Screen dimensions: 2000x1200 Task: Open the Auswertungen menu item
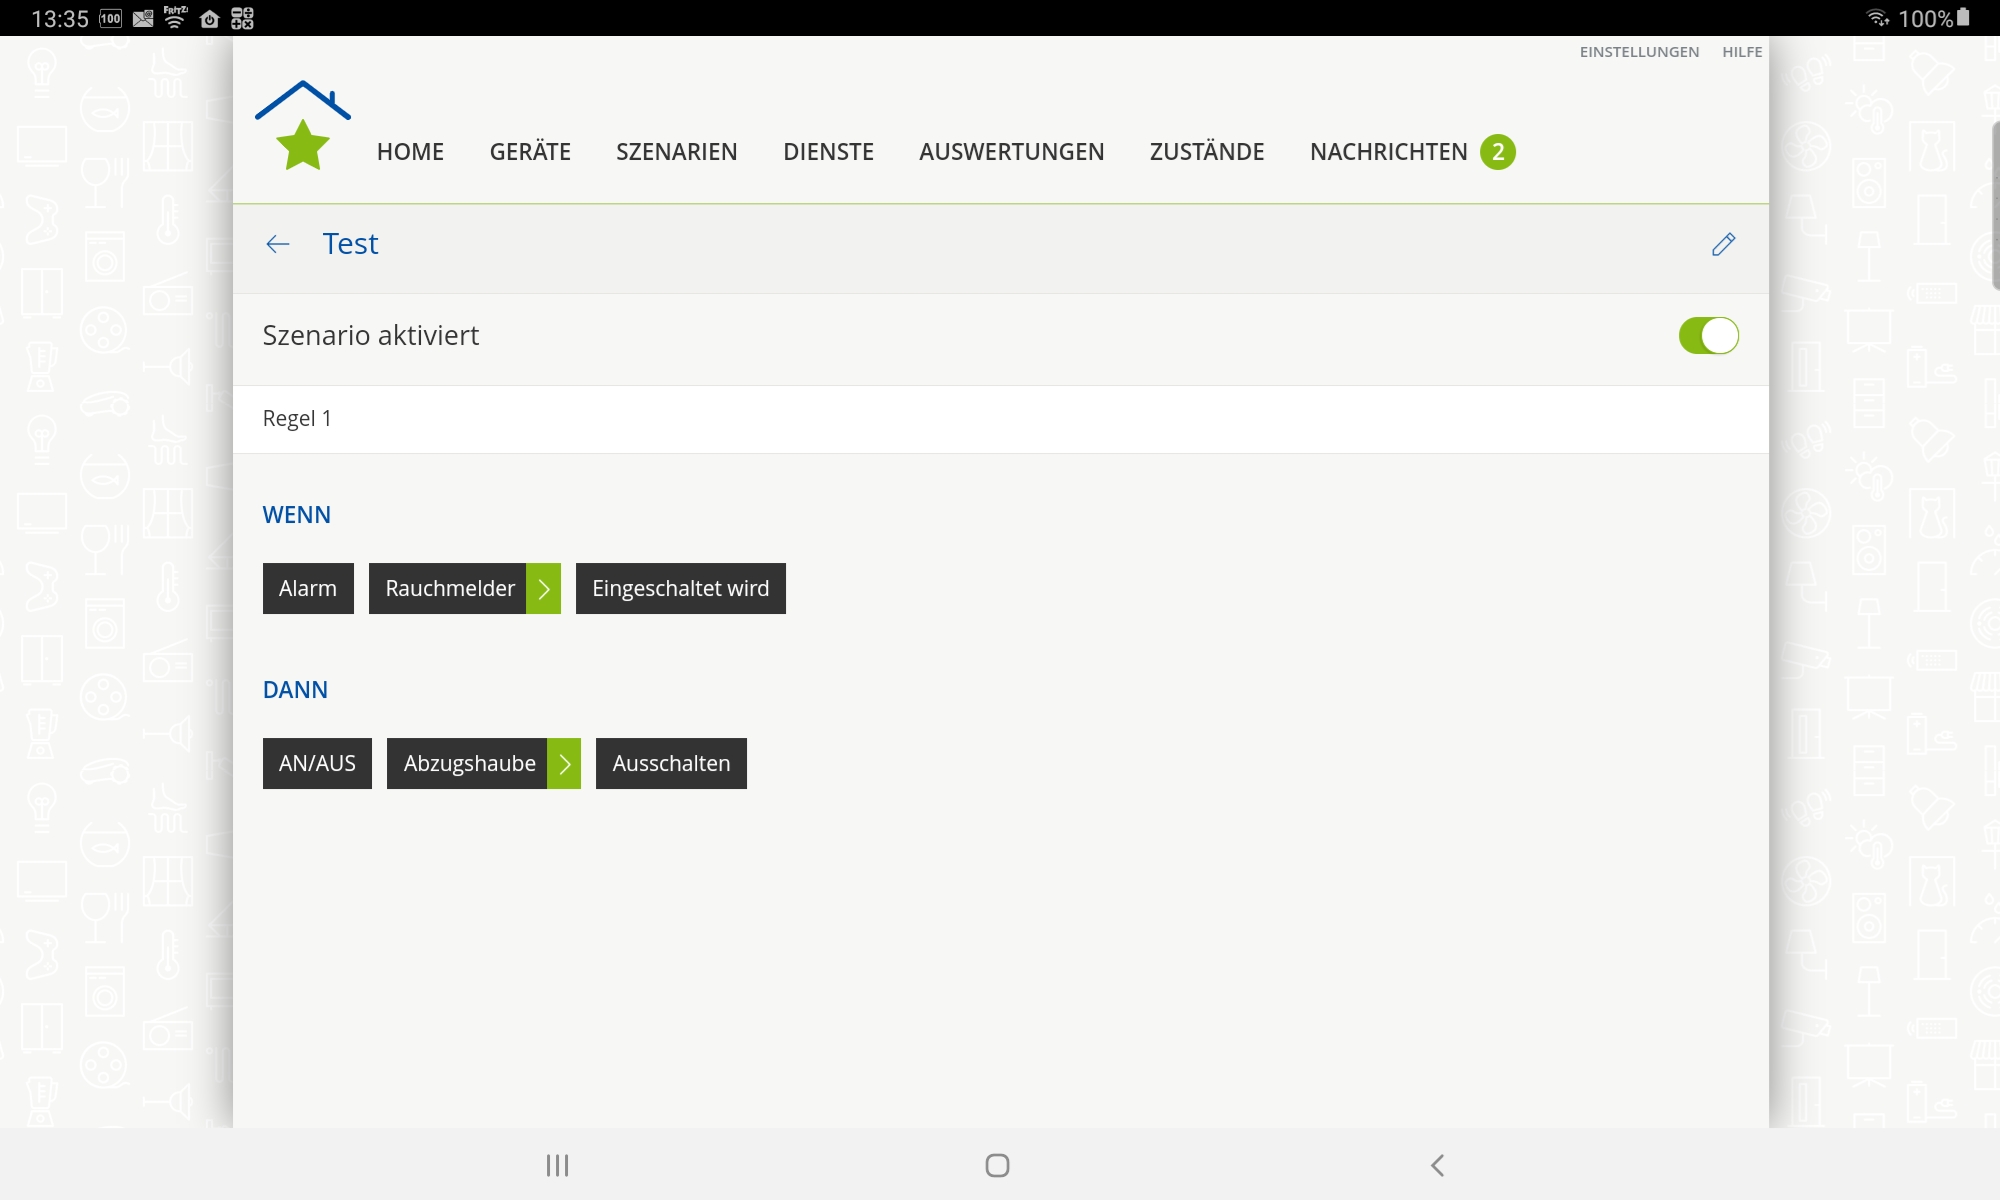(1011, 152)
